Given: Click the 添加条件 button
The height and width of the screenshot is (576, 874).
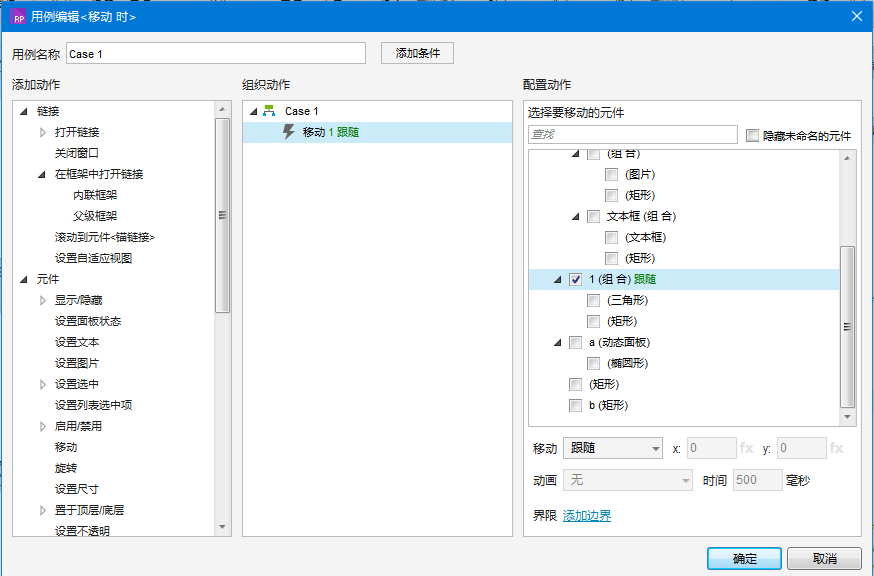Looking at the screenshot, I should [x=417, y=53].
